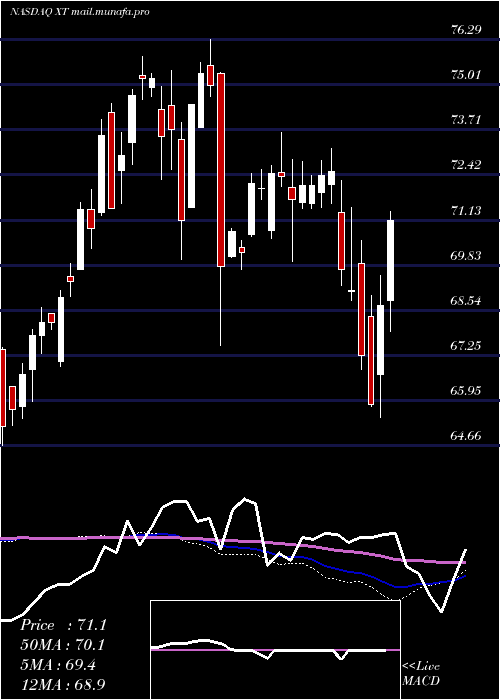
Task: Click the 68.54 price axis label
Action: click(466, 300)
